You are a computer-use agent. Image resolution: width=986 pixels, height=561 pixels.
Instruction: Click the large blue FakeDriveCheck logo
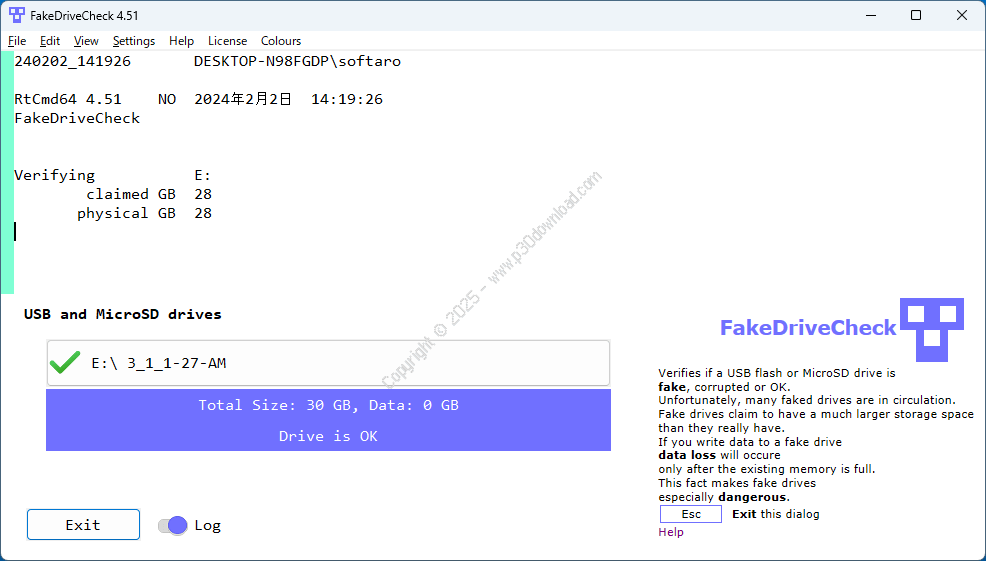(931, 328)
